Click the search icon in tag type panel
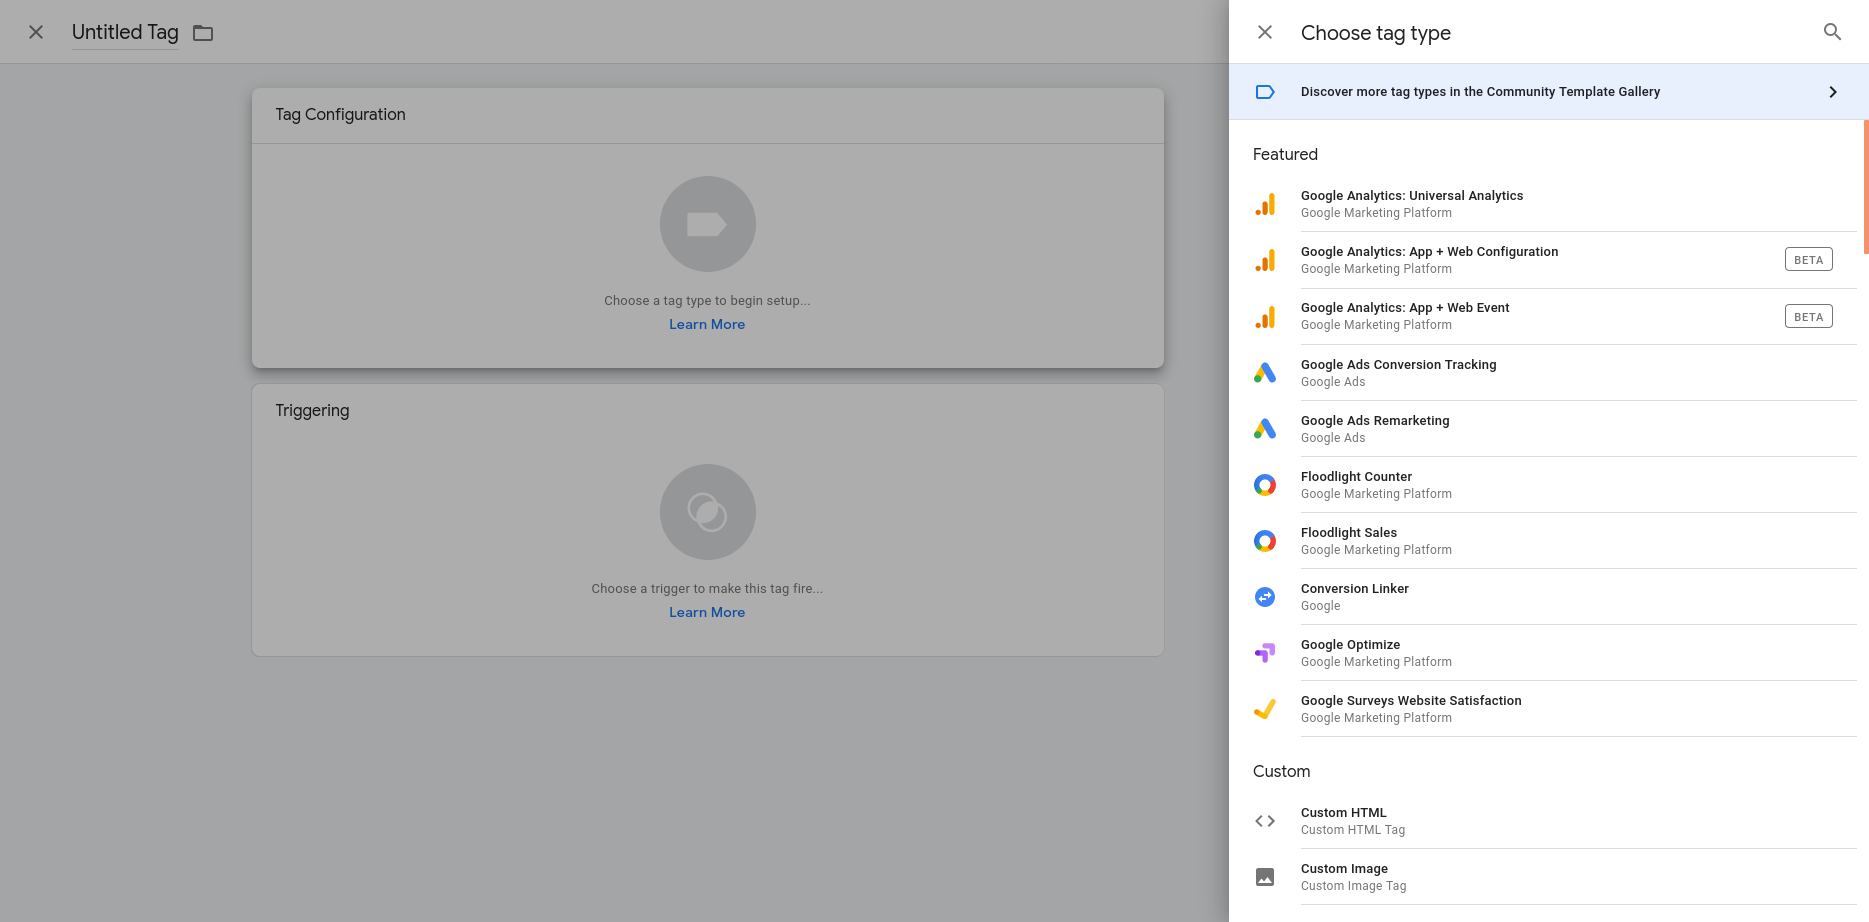 [1832, 32]
